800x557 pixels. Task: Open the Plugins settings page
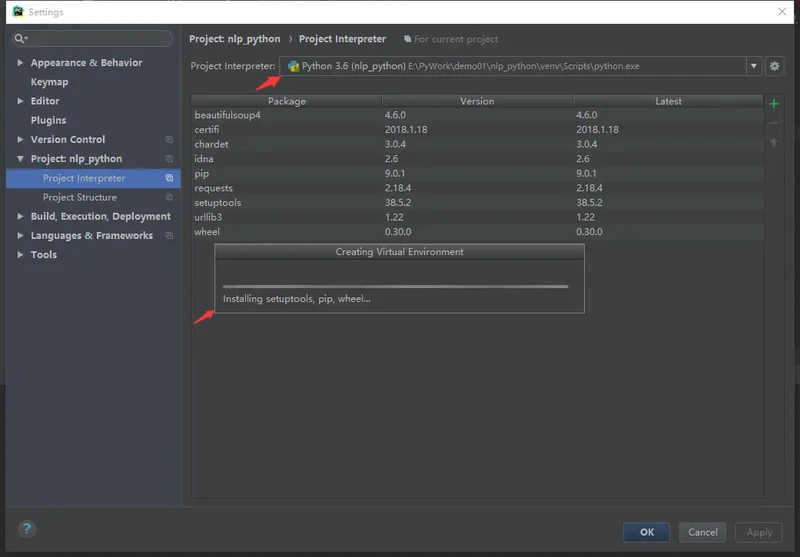48,120
